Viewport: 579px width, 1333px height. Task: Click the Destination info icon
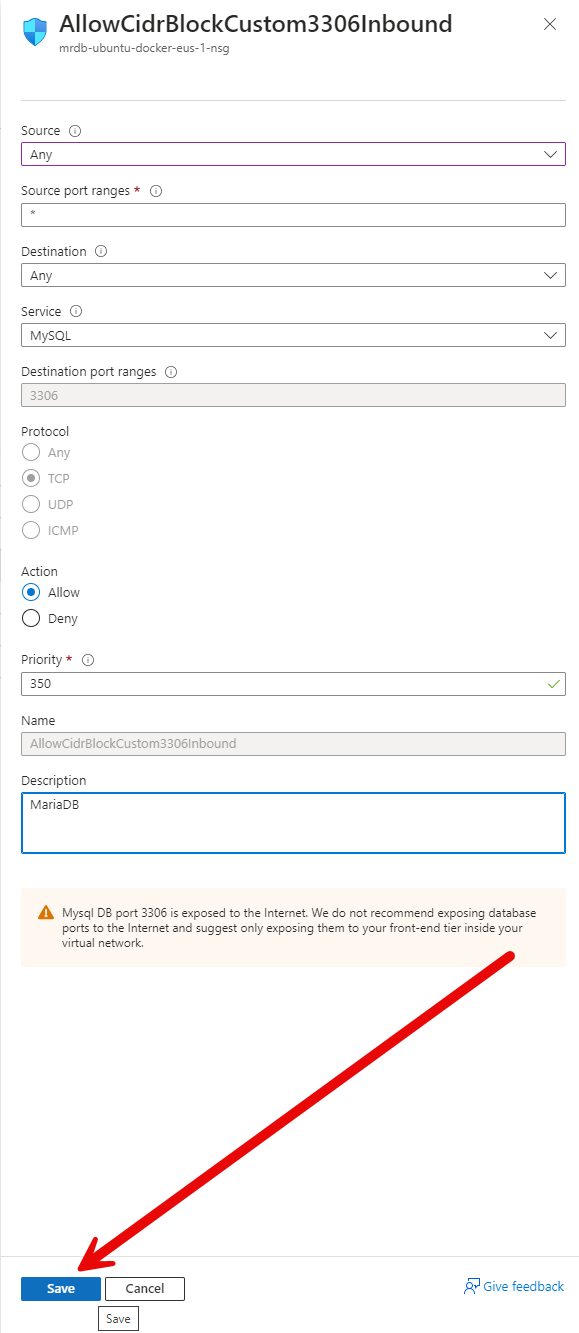coord(102,252)
